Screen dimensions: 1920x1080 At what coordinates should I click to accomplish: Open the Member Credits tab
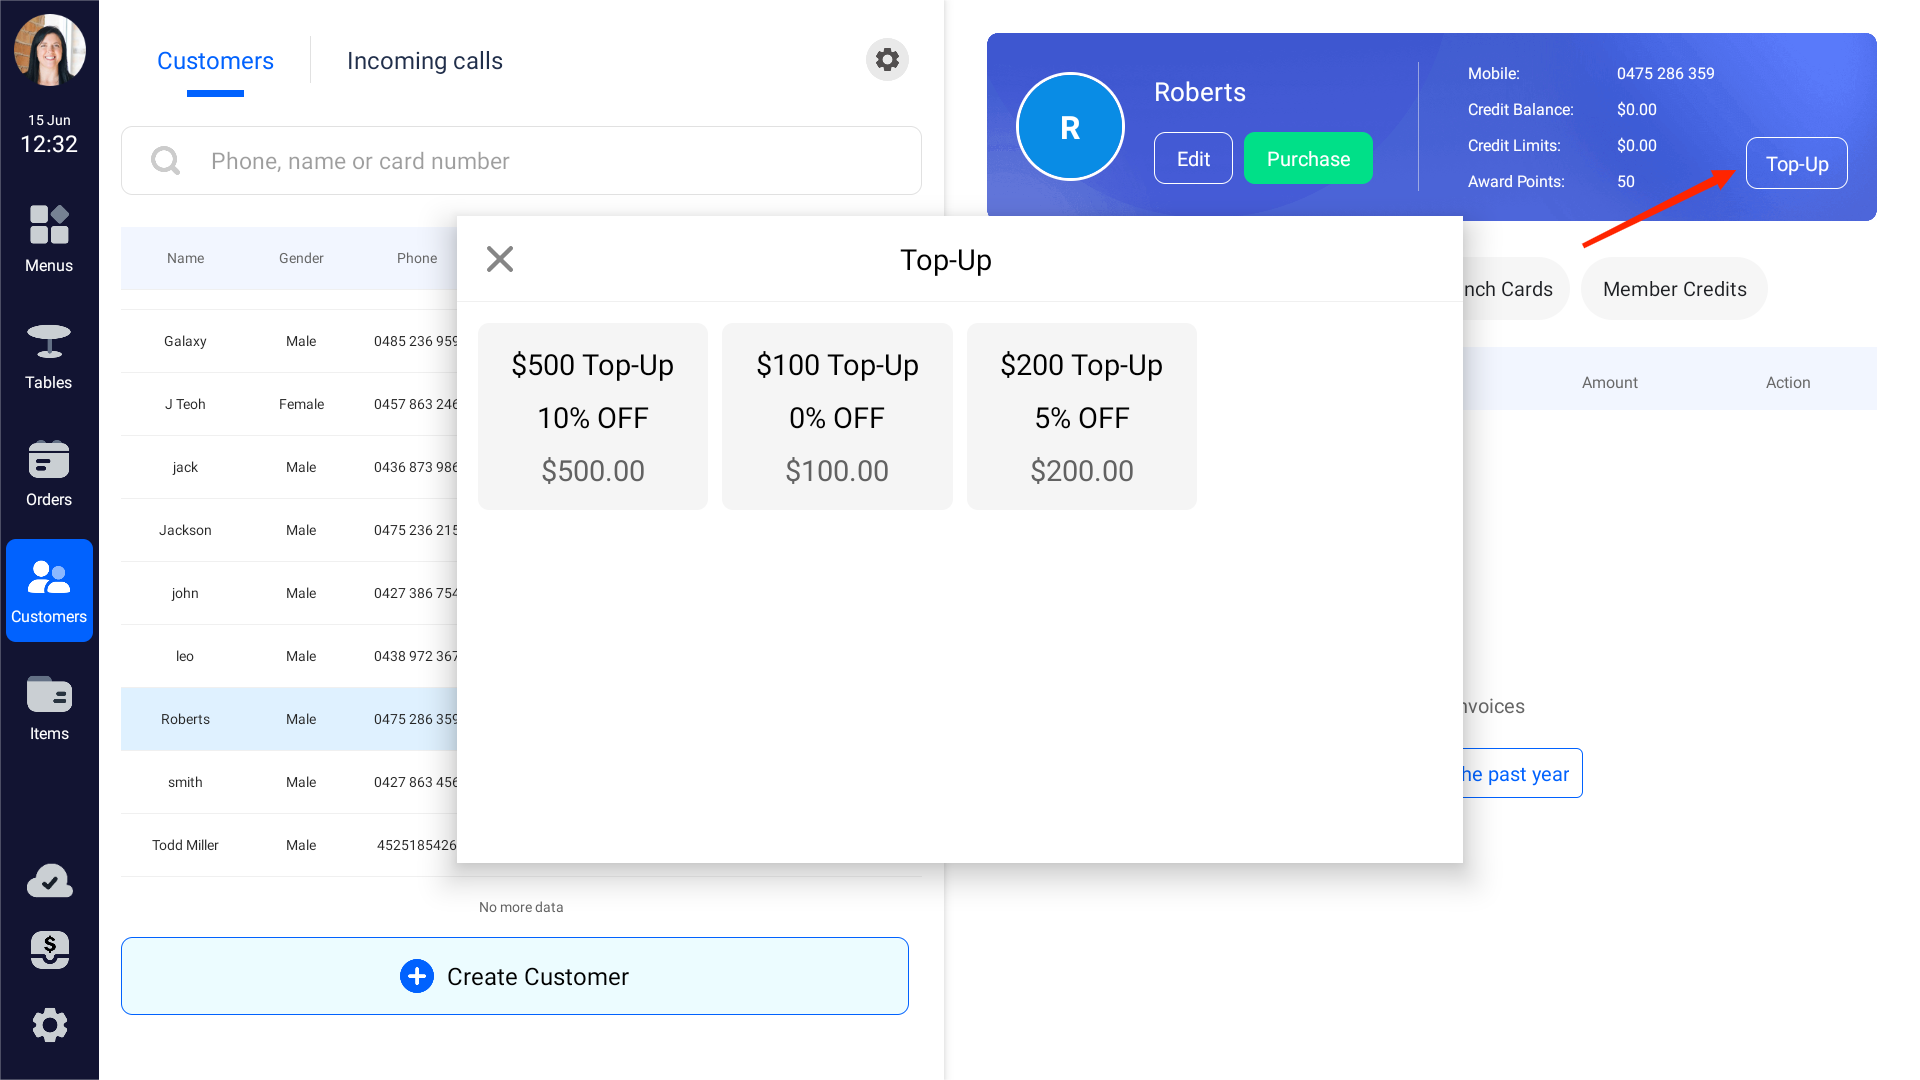1674,289
